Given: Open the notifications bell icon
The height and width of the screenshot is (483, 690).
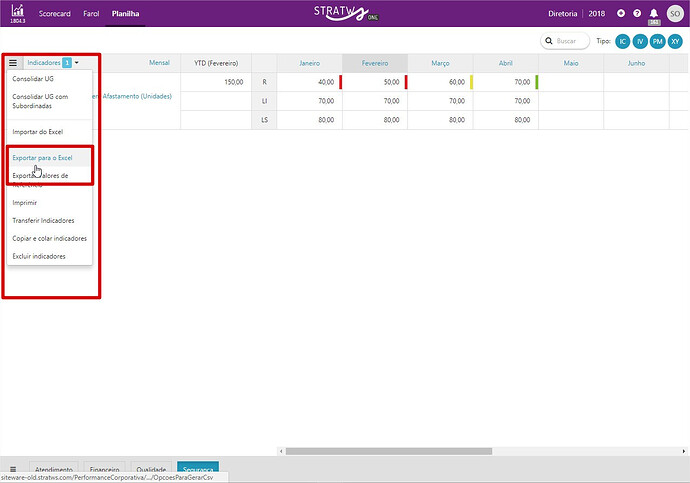Looking at the screenshot, I should point(654,14).
